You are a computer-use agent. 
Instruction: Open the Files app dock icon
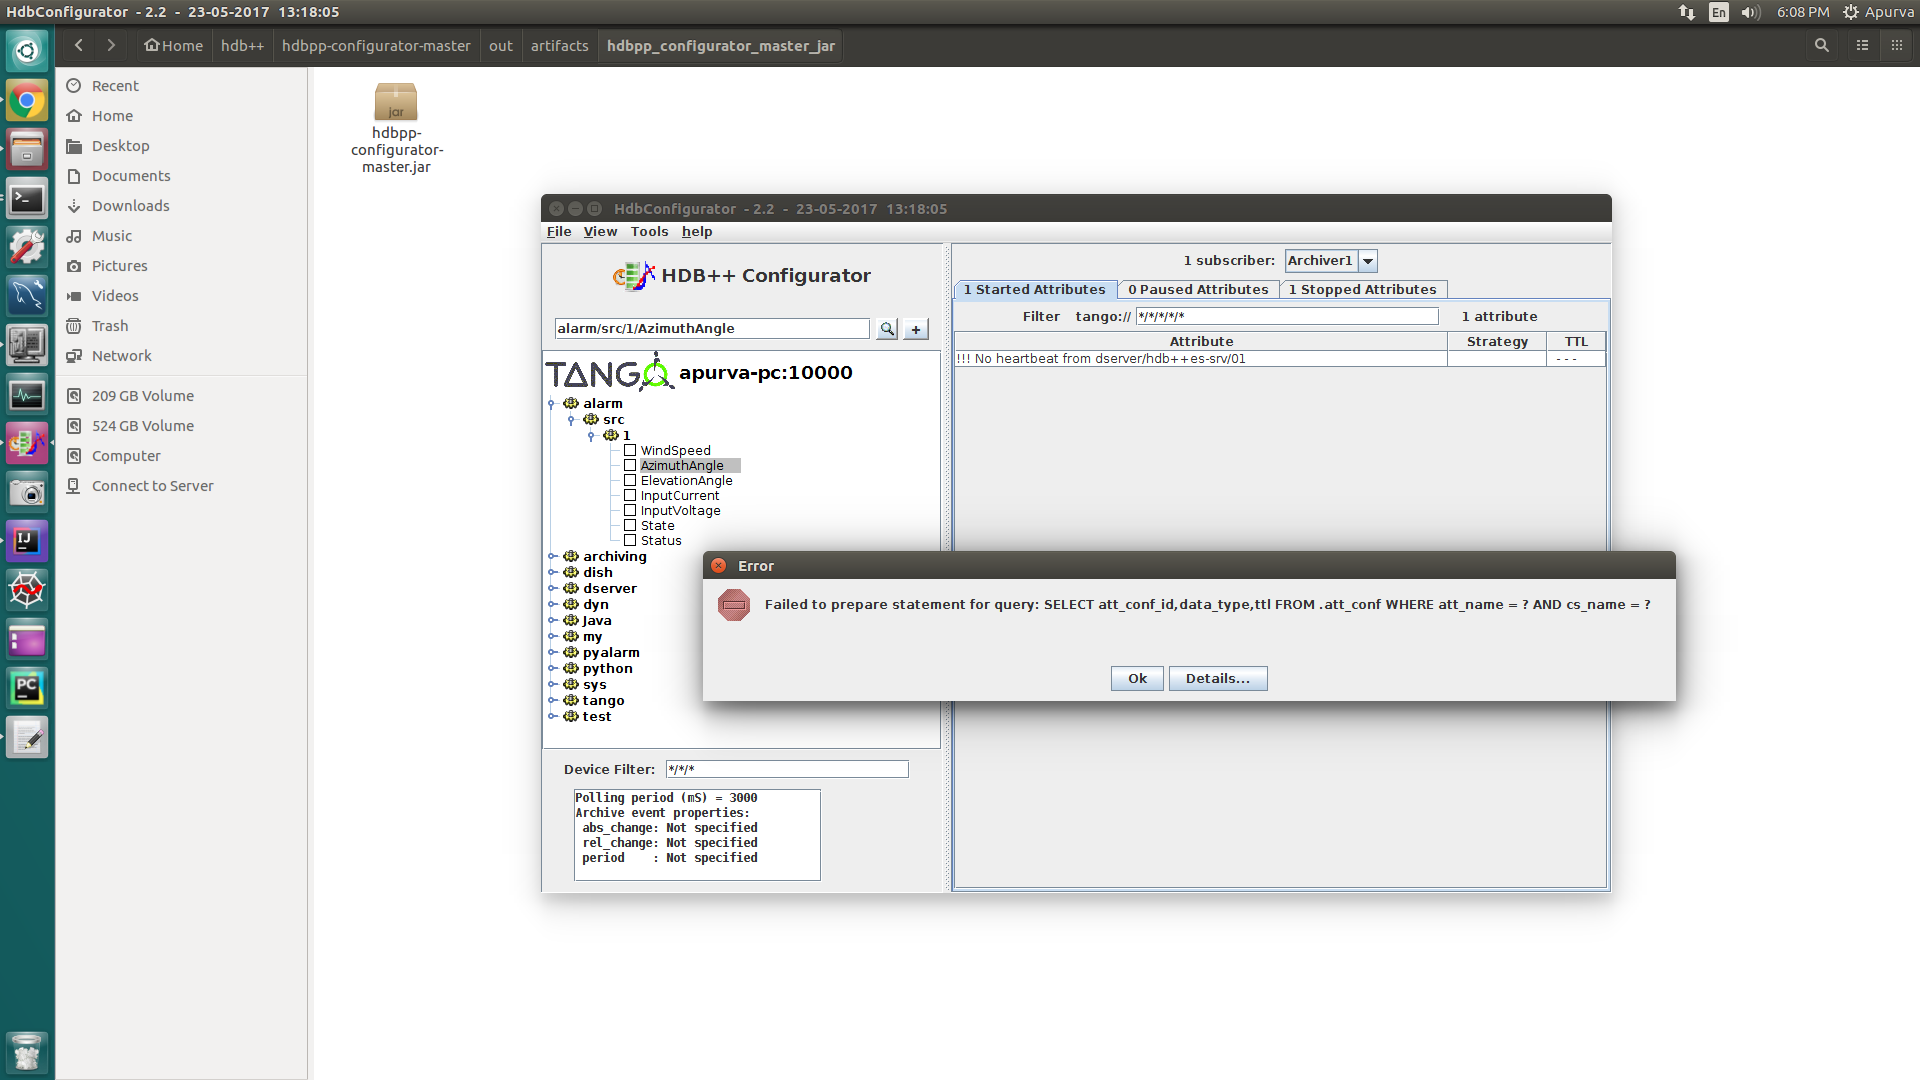click(27, 149)
